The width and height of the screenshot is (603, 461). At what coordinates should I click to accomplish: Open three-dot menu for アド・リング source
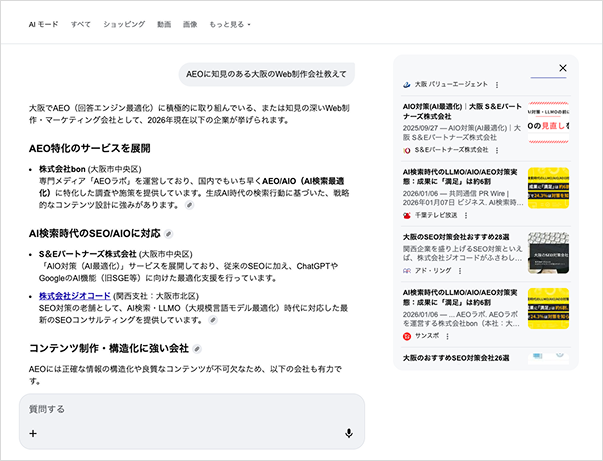pyautogui.click(x=457, y=271)
